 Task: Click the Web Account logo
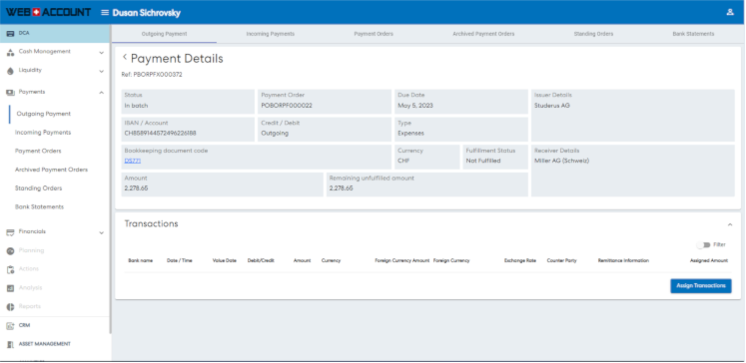tap(48, 12)
